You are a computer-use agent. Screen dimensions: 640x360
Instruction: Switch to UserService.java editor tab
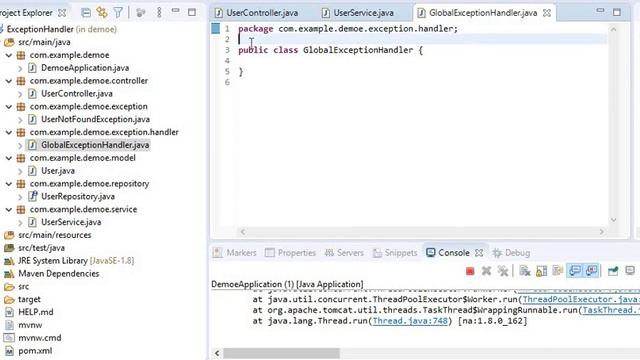click(x=364, y=13)
